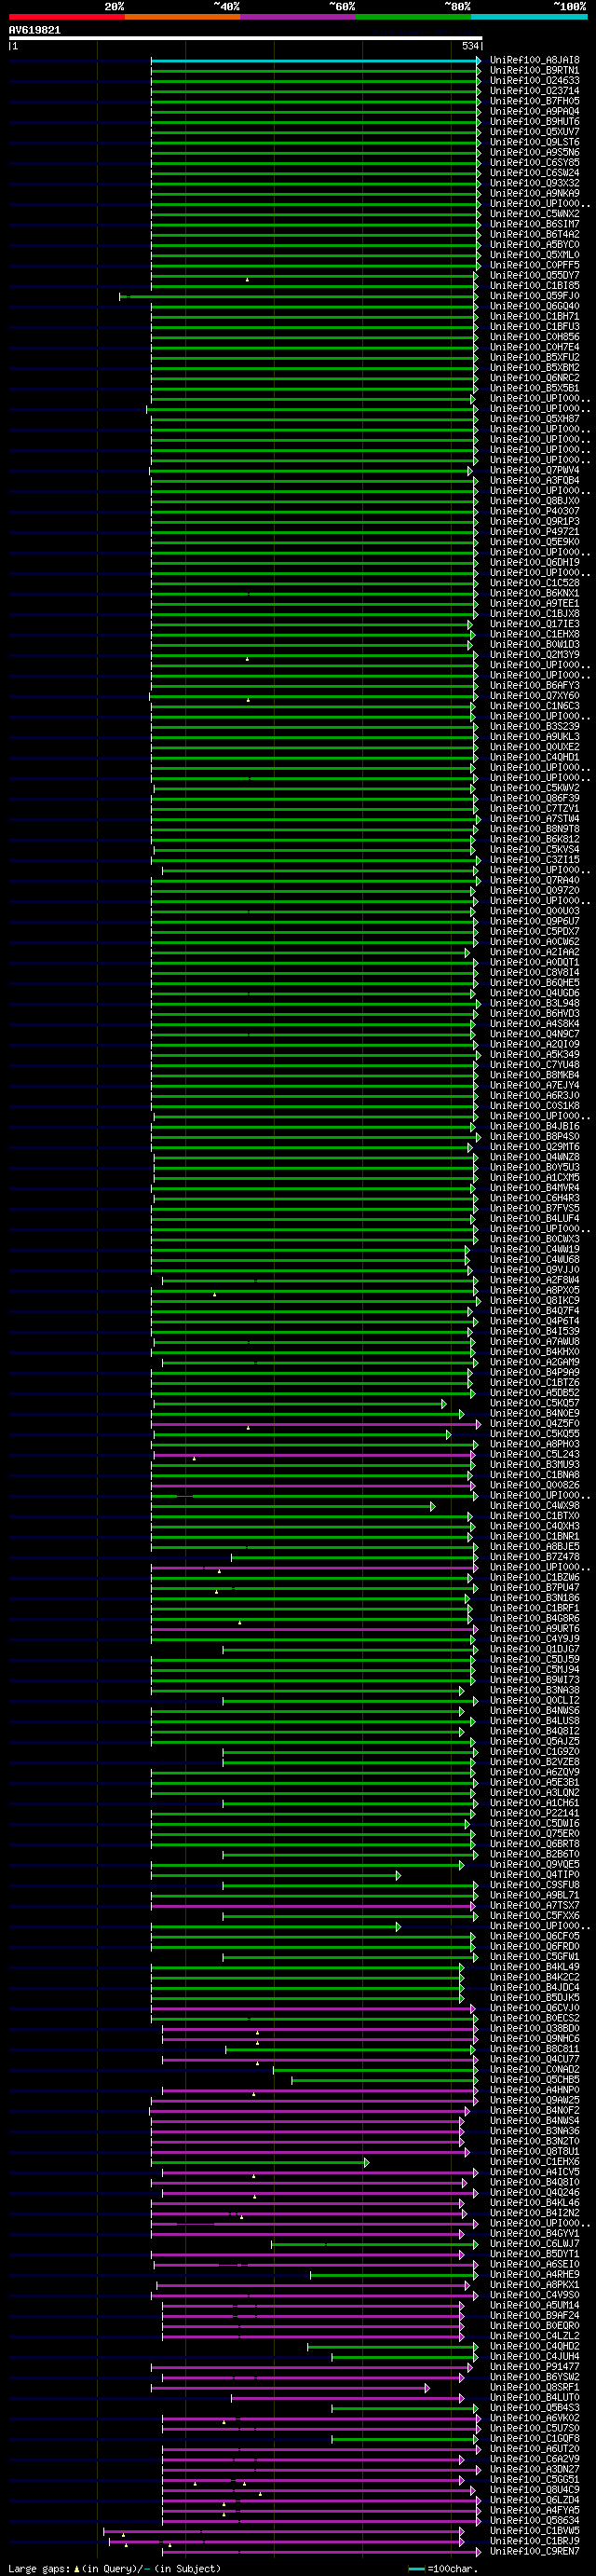
Task: Click the hit label UniRef100_B9HUT6
Action: (x=534, y=122)
